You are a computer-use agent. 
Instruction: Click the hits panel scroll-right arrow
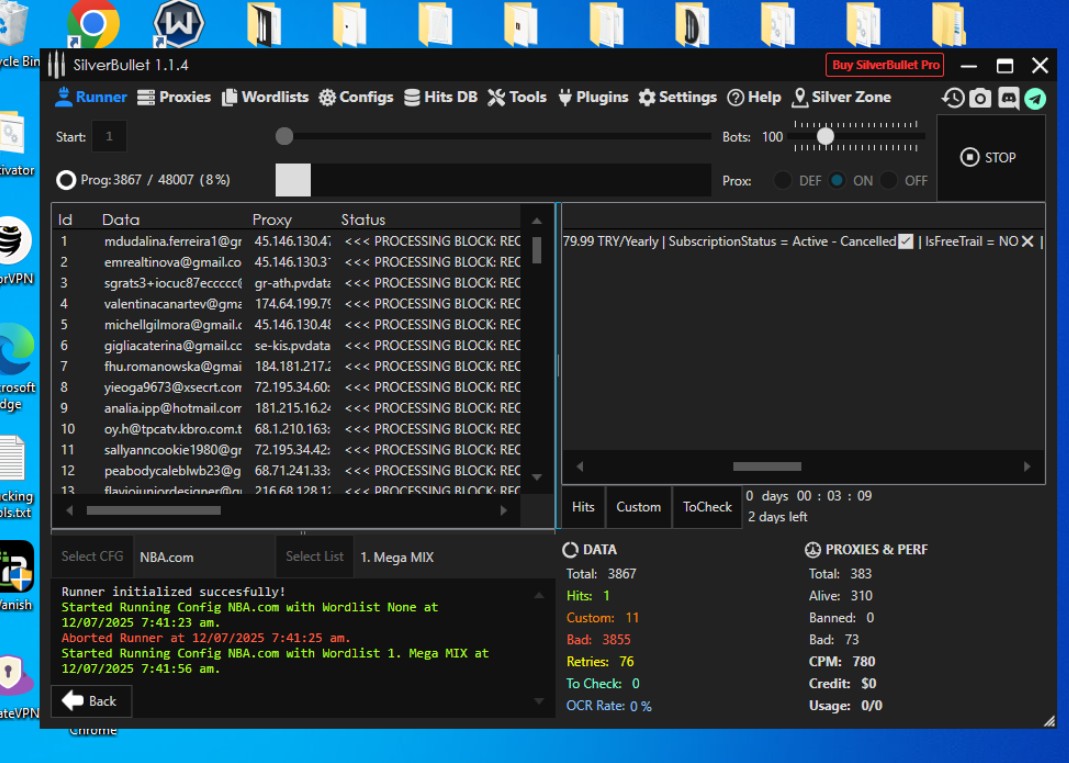pyautogui.click(x=1027, y=466)
